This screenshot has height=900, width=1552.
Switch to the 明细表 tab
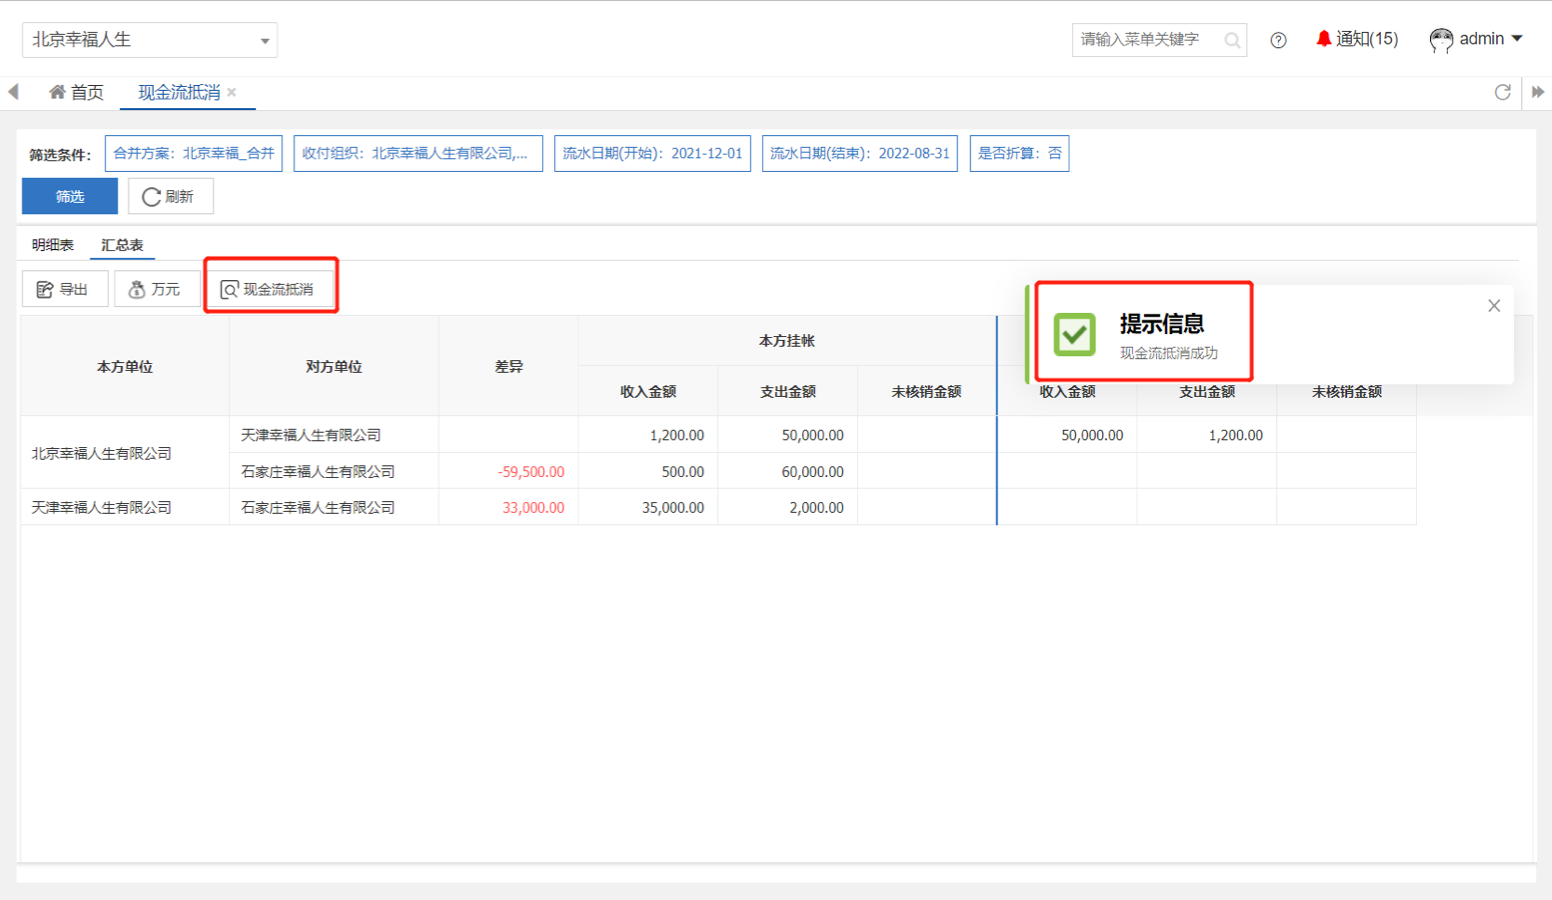click(x=53, y=245)
